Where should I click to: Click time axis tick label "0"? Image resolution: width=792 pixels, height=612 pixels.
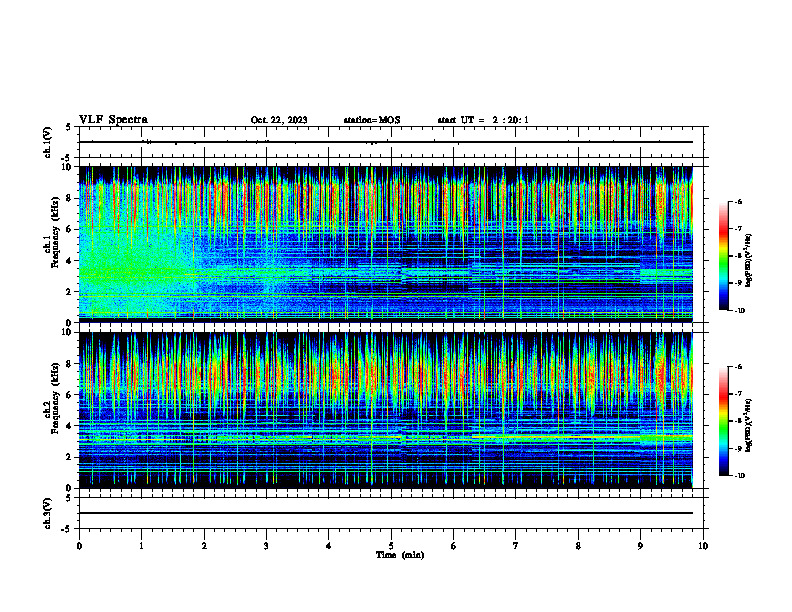coord(79,546)
